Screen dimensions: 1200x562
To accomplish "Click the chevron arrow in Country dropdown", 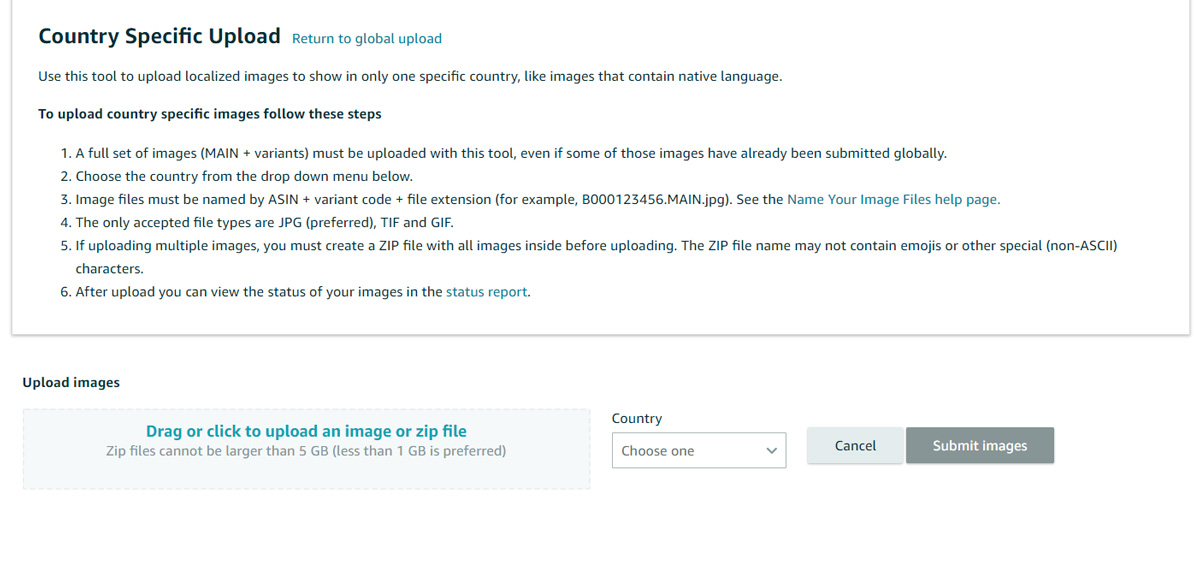I will pos(771,451).
